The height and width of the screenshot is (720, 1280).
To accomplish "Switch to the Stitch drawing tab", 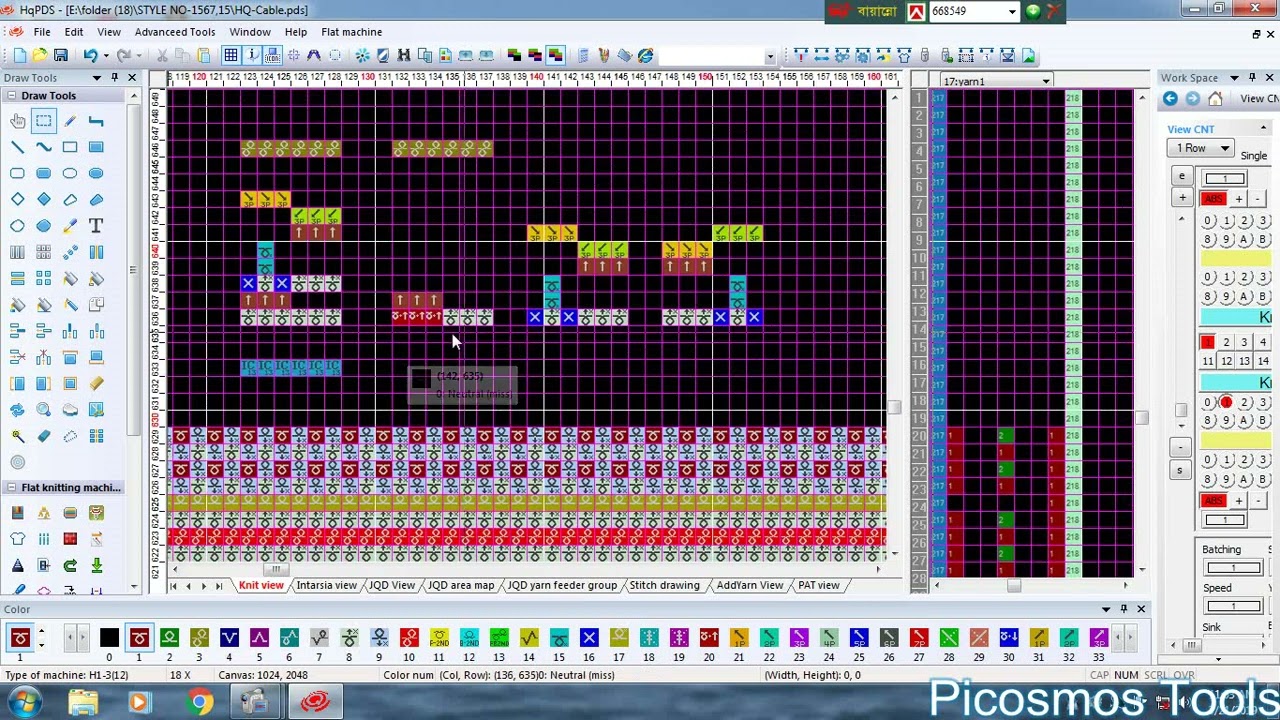I will (x=664, y=585).
